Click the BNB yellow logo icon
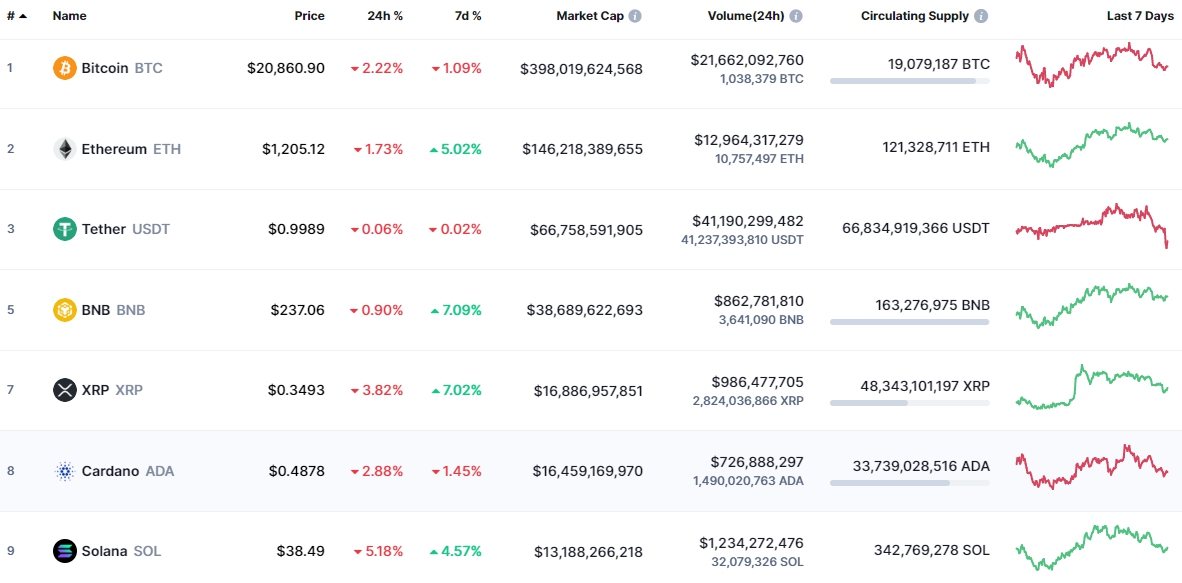1182x583 pixels. (x=65, y=309)
